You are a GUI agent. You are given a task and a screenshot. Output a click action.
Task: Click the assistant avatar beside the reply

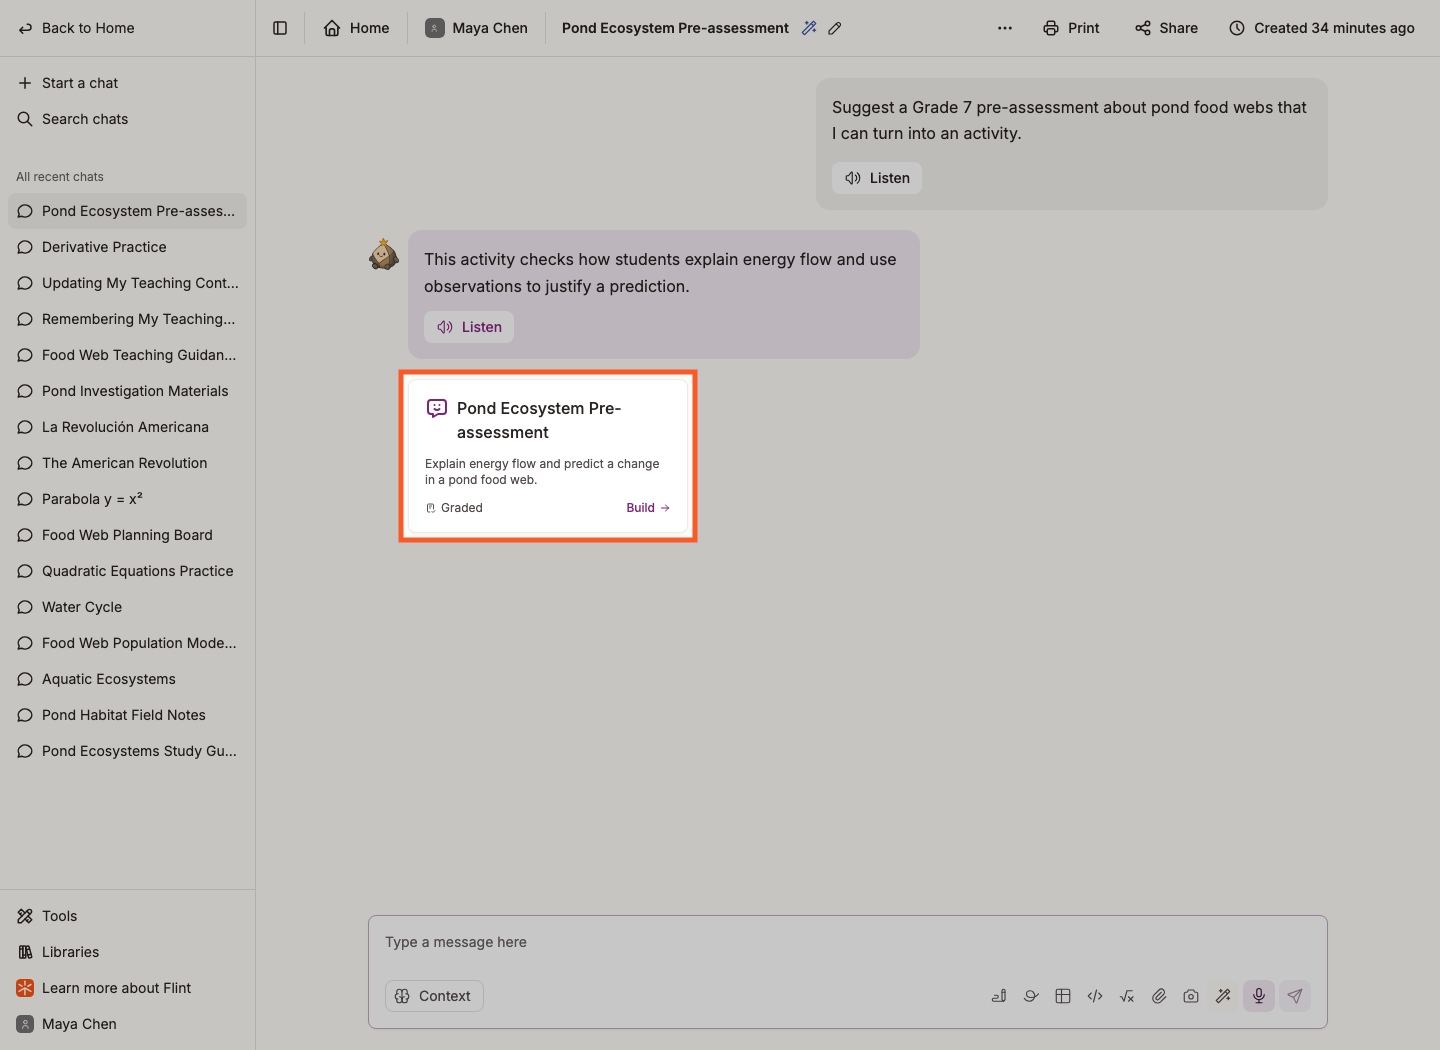pyautogui.click(x=384, y=254)
